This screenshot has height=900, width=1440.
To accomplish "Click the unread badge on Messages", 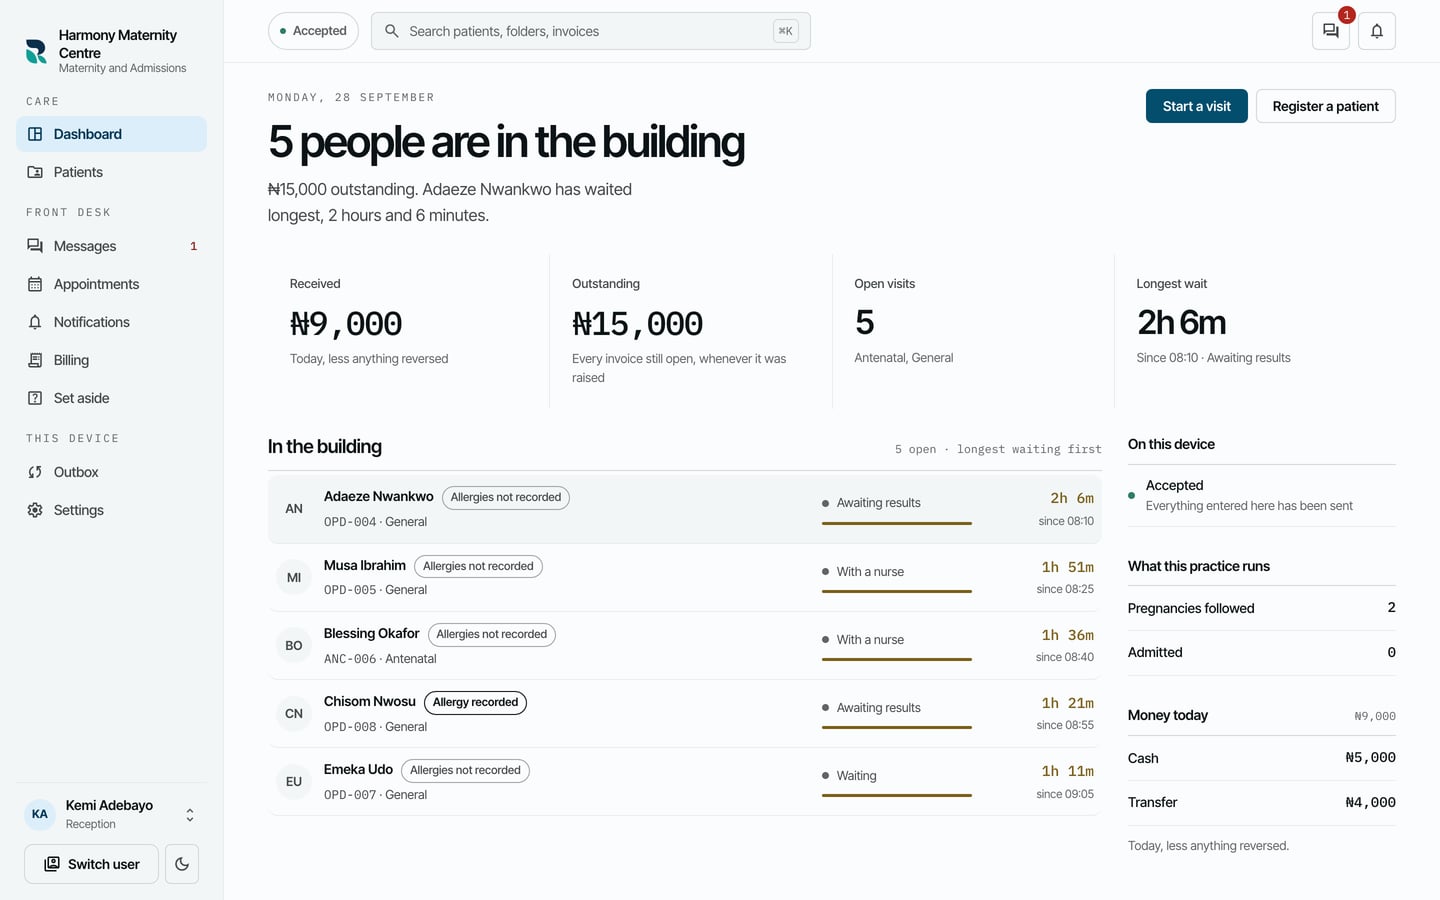I will pos(193,246).
